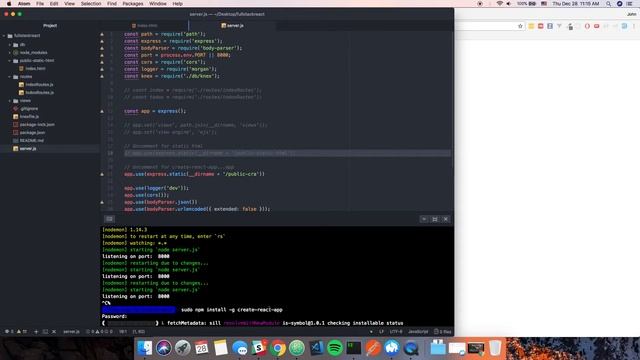This screenshot has width=640, height=360.
Task: Open the black terminal app in dock
Action: [x=354, y=348]
